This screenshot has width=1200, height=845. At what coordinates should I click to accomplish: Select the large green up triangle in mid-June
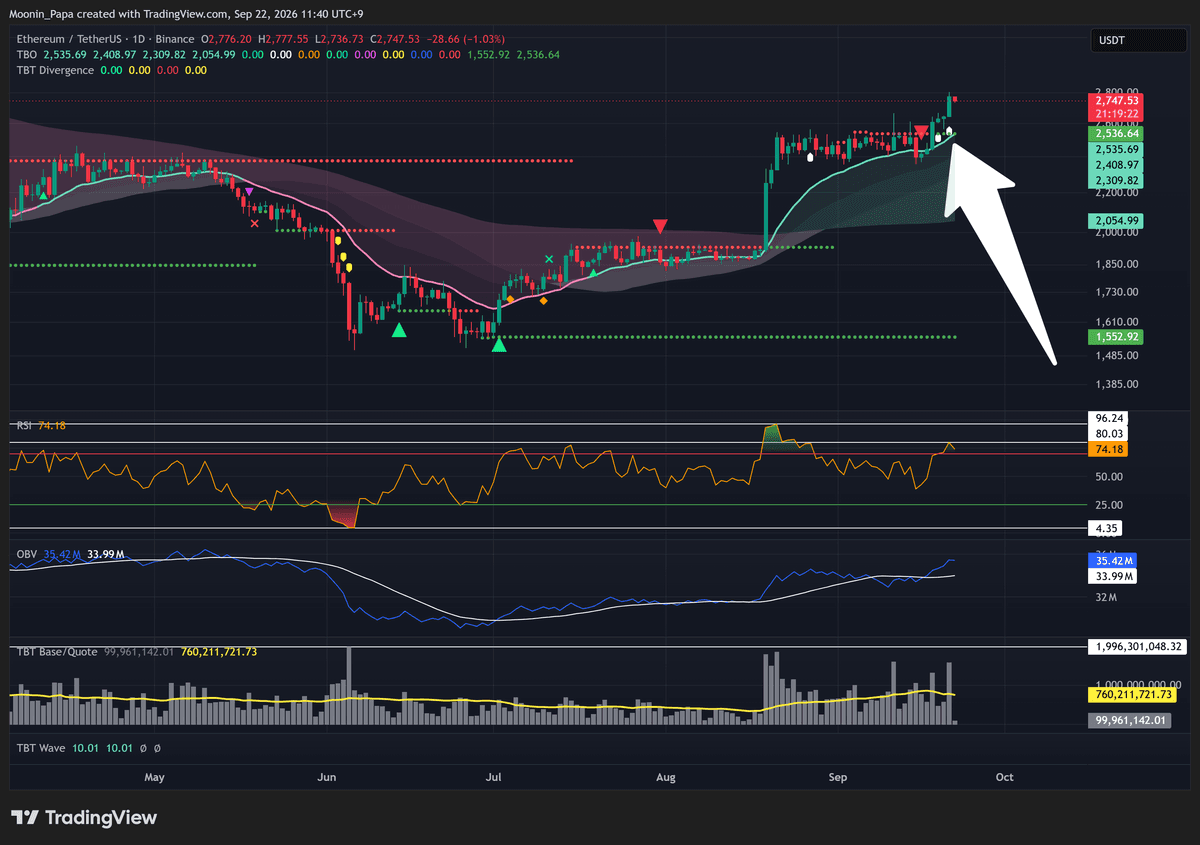click(399, 329)
